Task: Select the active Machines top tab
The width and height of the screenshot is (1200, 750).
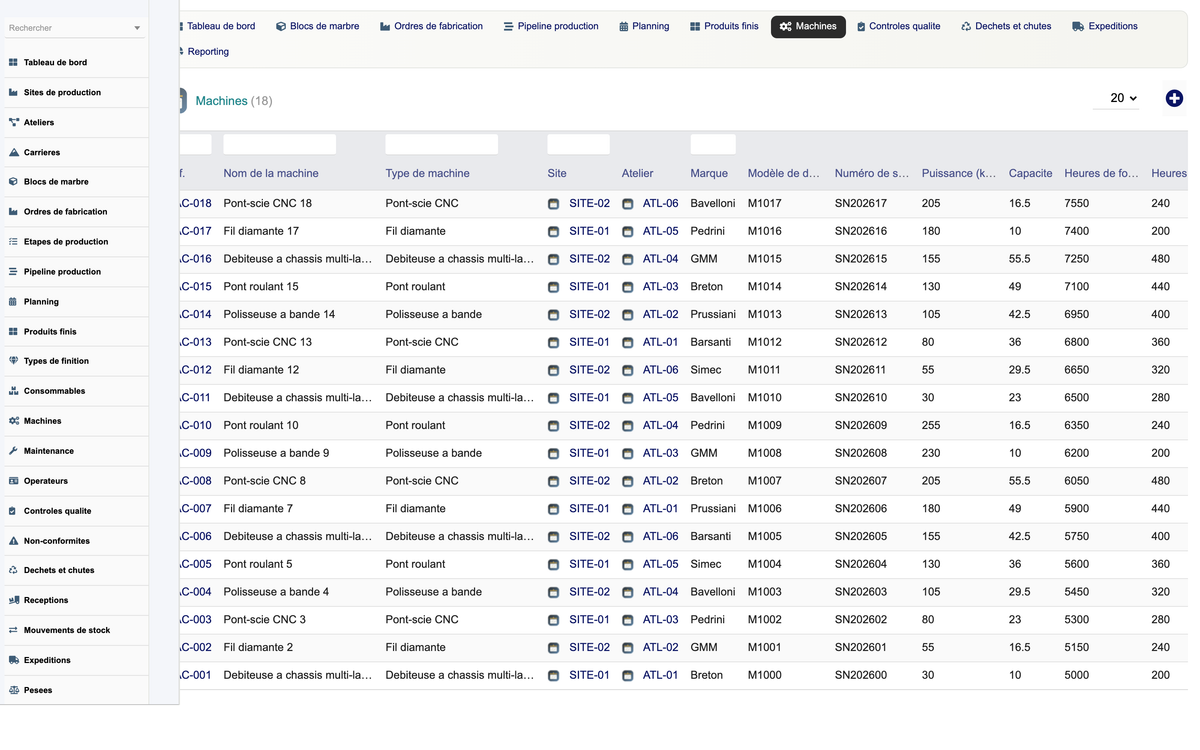Action: (x=808, y=27)
